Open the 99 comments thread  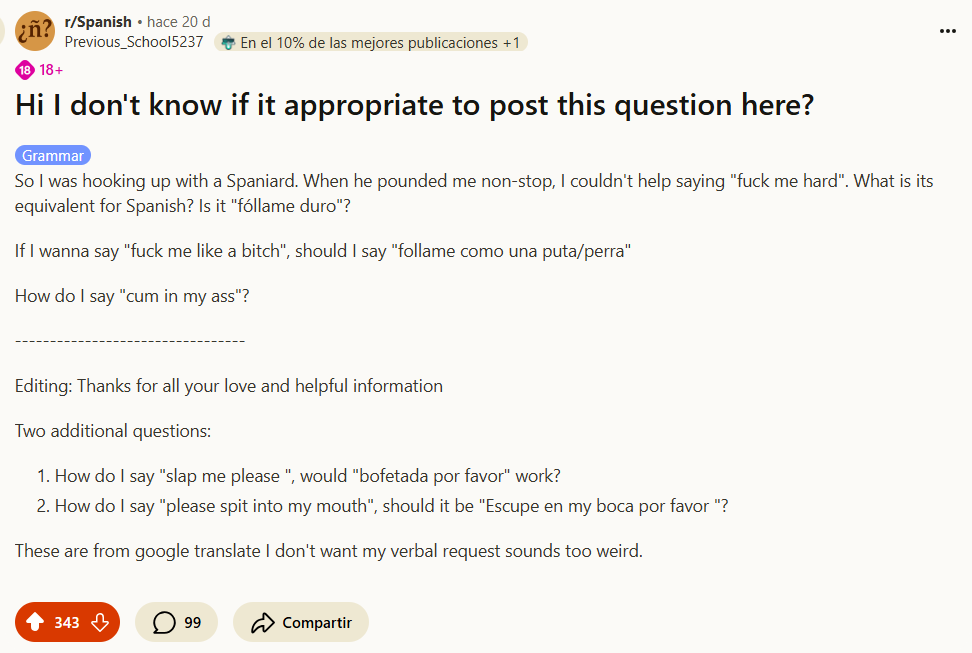coord(176,621)
